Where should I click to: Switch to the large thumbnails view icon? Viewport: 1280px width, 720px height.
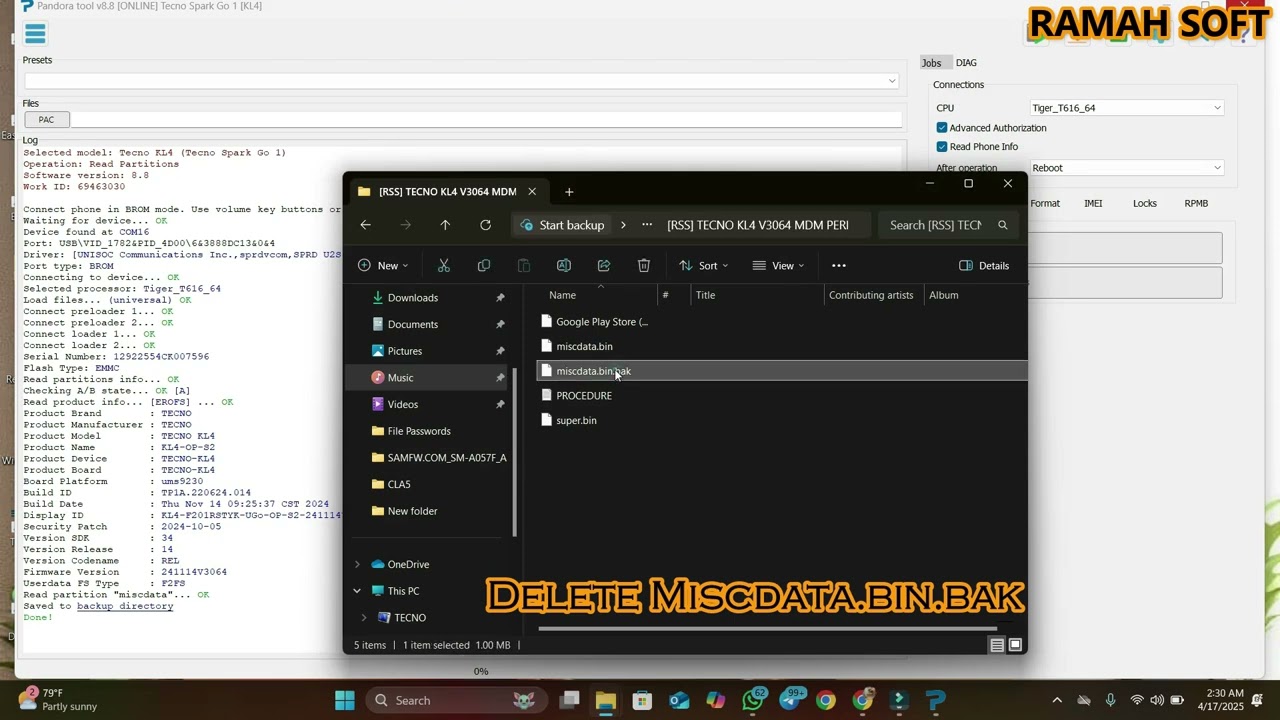(x=1015, y=645)
